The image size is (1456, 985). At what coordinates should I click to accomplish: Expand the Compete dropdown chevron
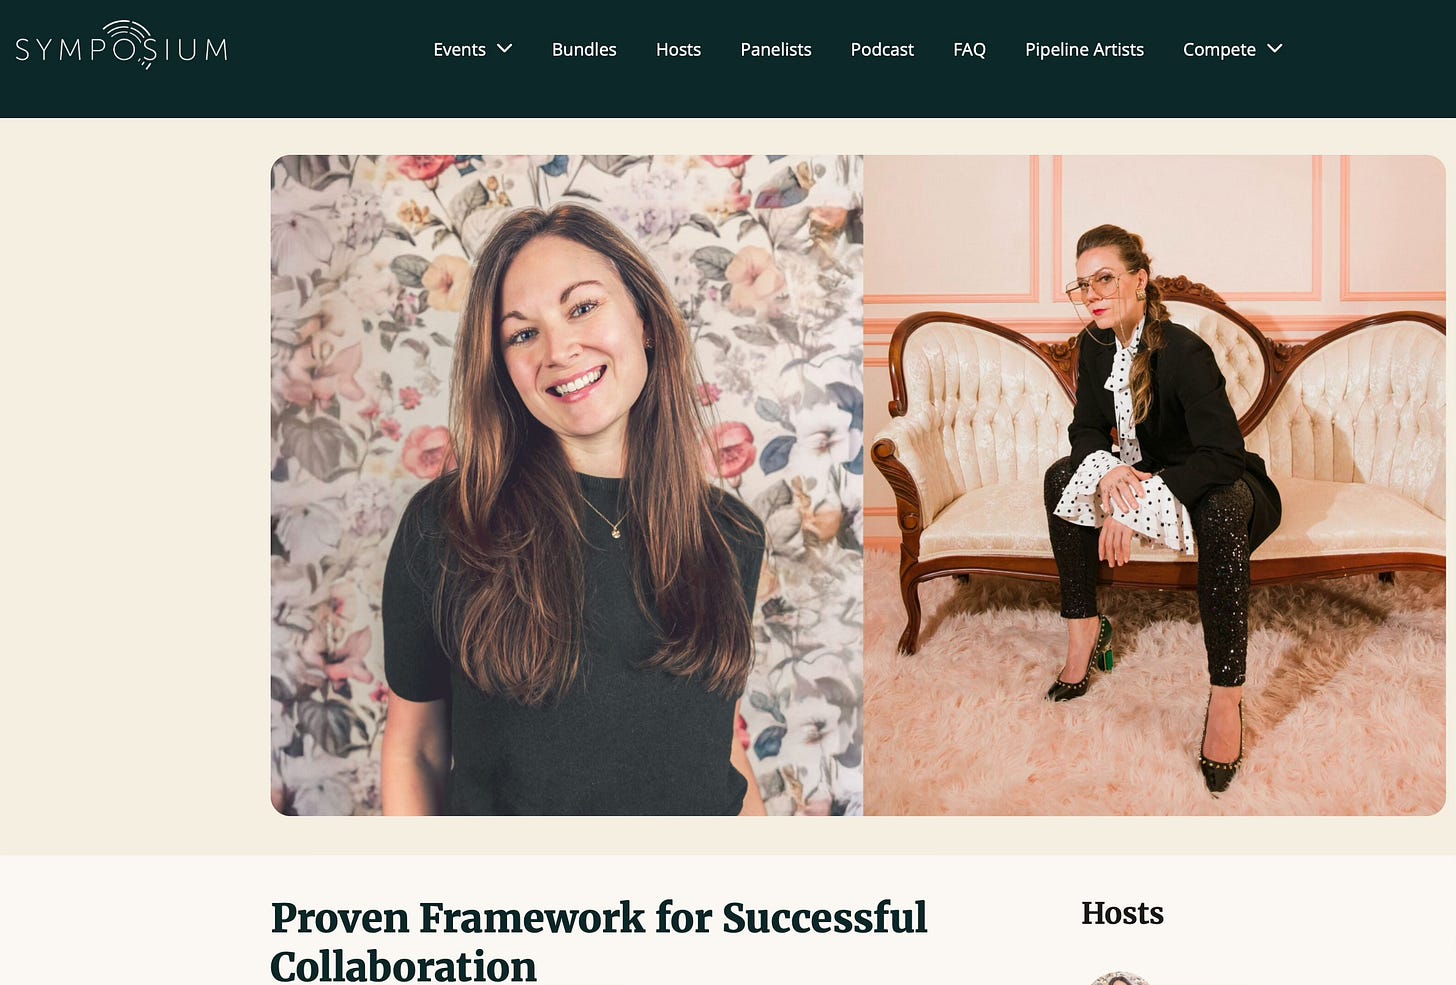pos(1274,48)
